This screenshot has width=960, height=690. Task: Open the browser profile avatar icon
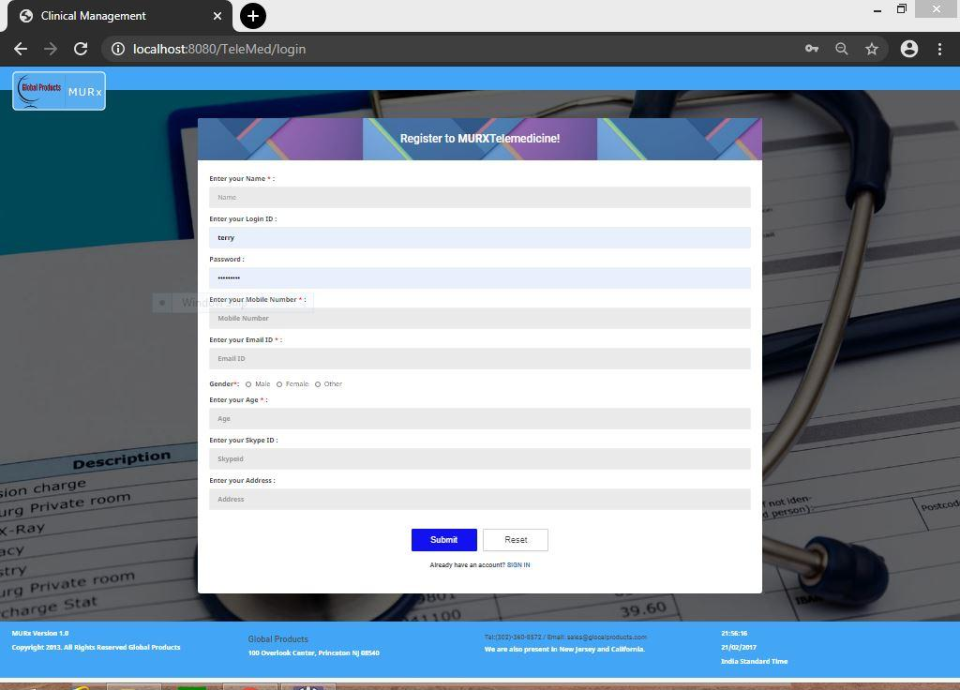[909, 49]
